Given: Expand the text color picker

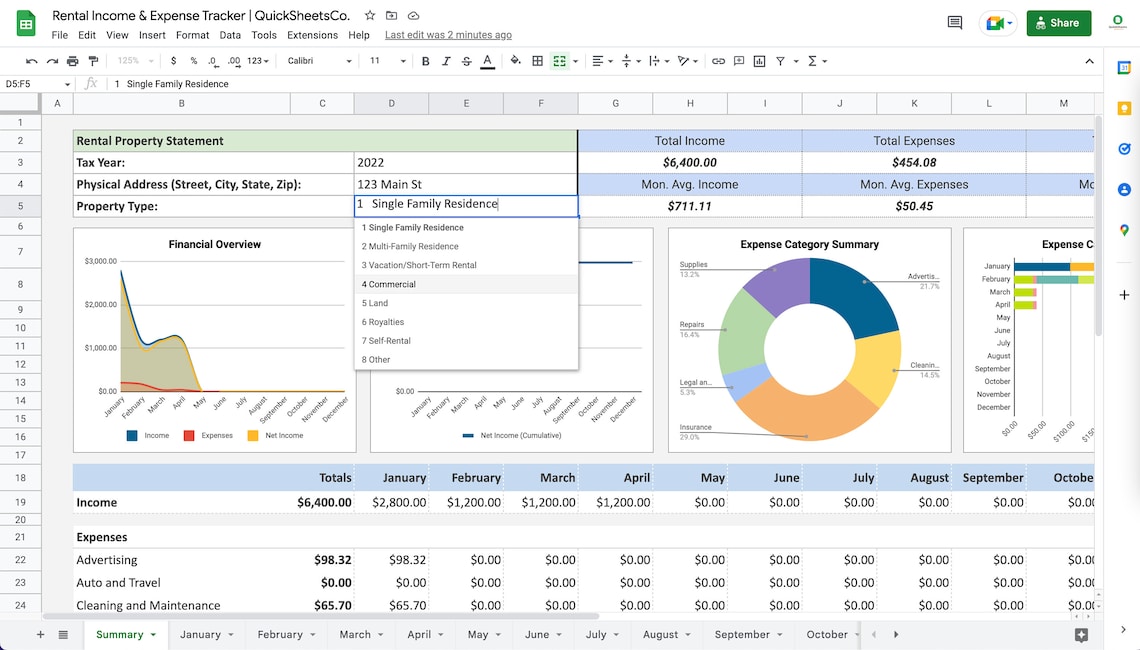Looking at the screenshot, I should click(x=487, y=61).
